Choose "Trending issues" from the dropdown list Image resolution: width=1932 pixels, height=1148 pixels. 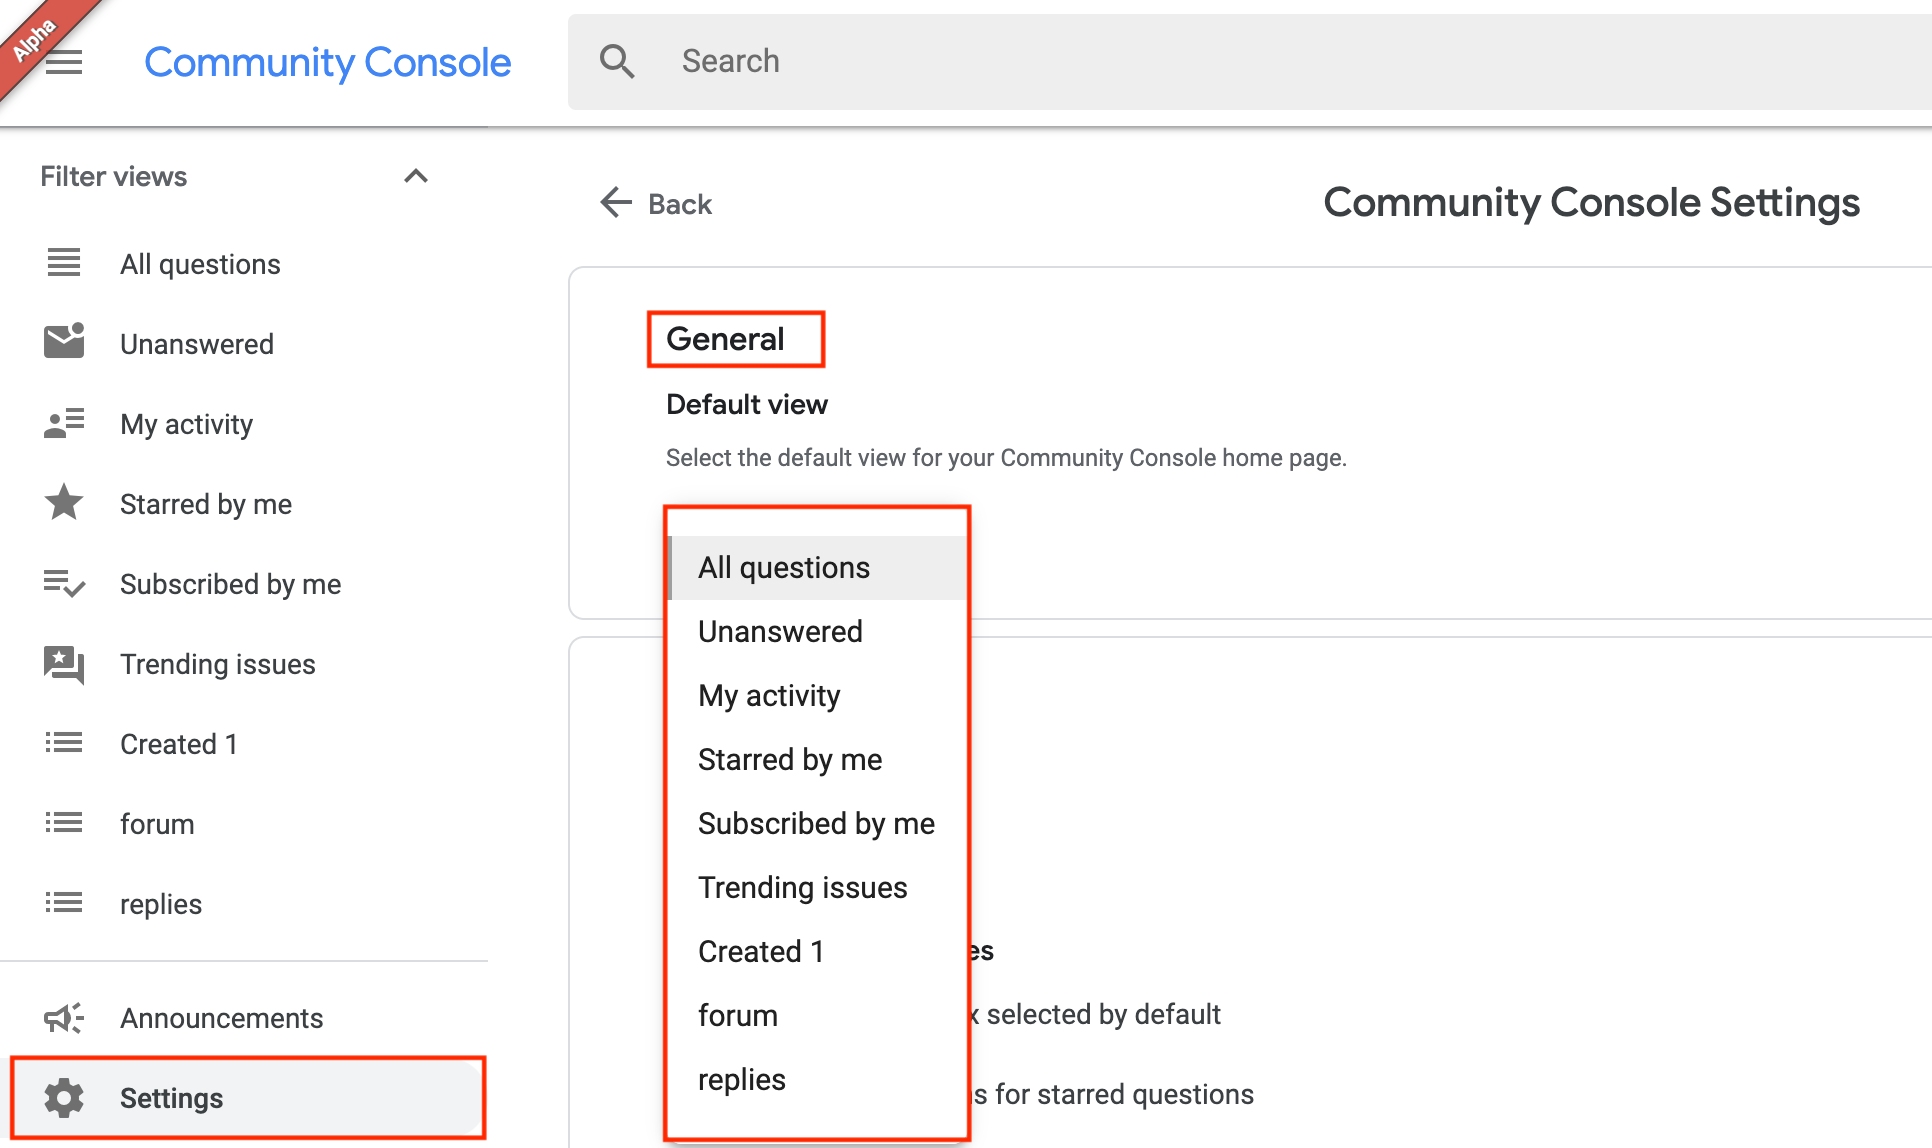803,887
